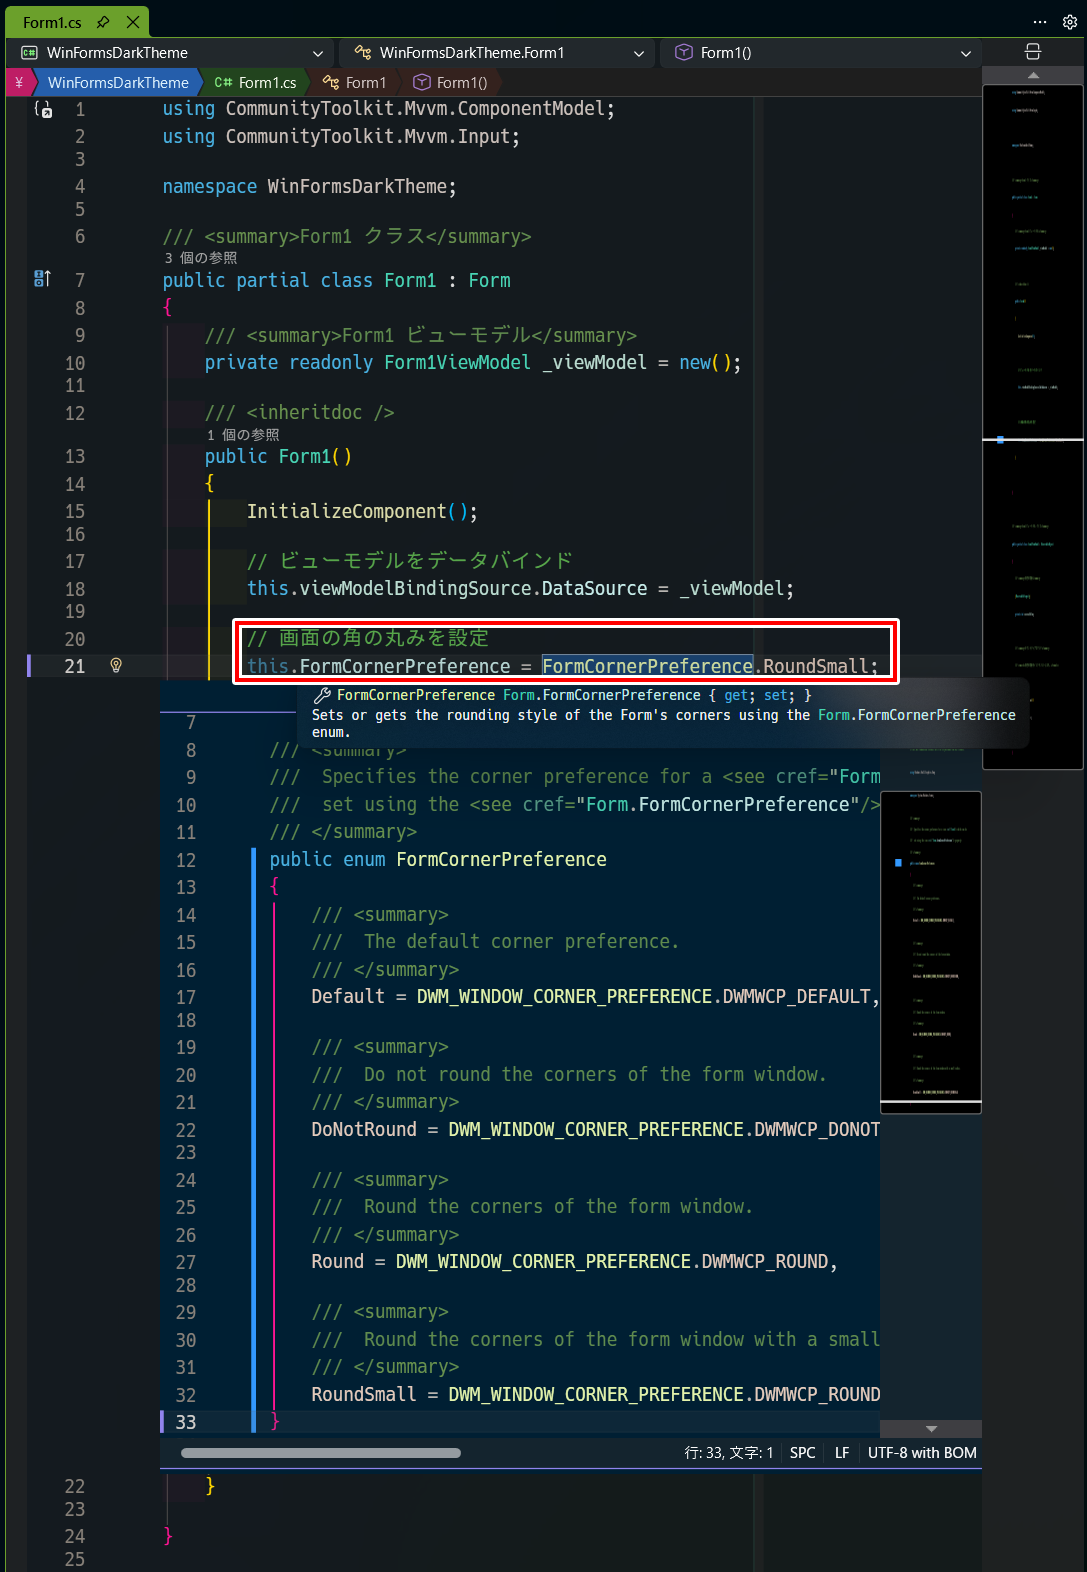Click the '1 個の参照' reference link
The height and width of the screenshot is (1572, 1087).
243,435
